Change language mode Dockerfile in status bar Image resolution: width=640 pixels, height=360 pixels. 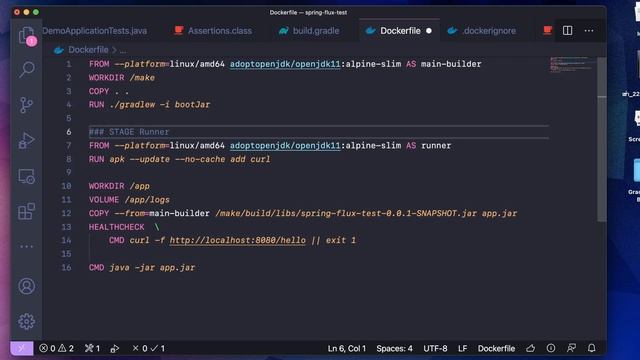(x=496, y=348)
